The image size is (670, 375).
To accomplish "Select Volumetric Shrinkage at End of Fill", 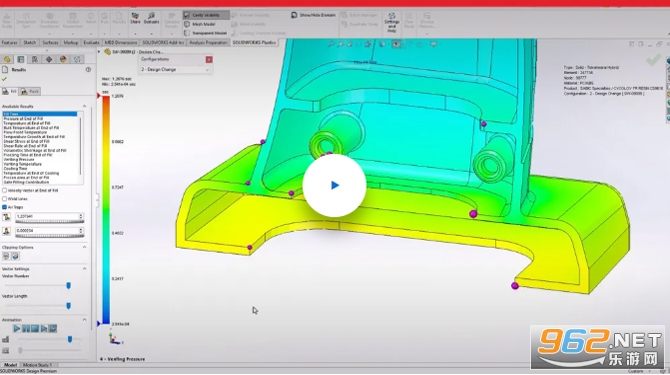I will (35, 150).
